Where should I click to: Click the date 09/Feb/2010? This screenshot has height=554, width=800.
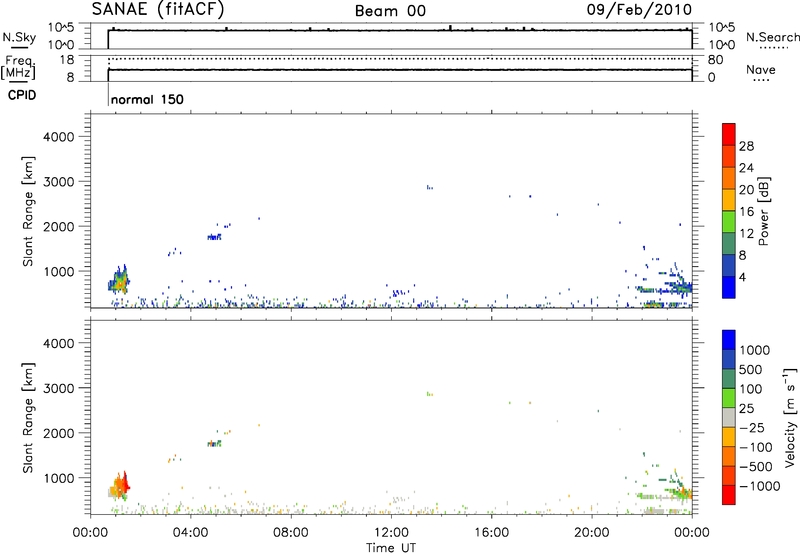[639, 10]
